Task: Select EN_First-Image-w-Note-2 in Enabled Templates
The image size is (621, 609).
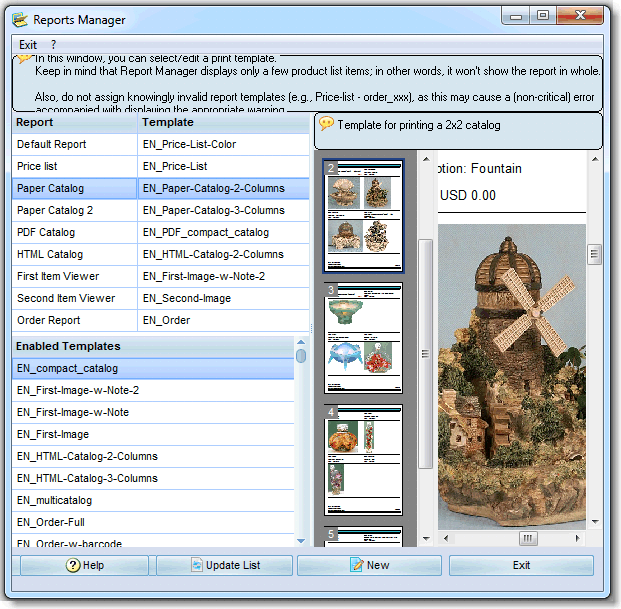Action: [153, 390]
